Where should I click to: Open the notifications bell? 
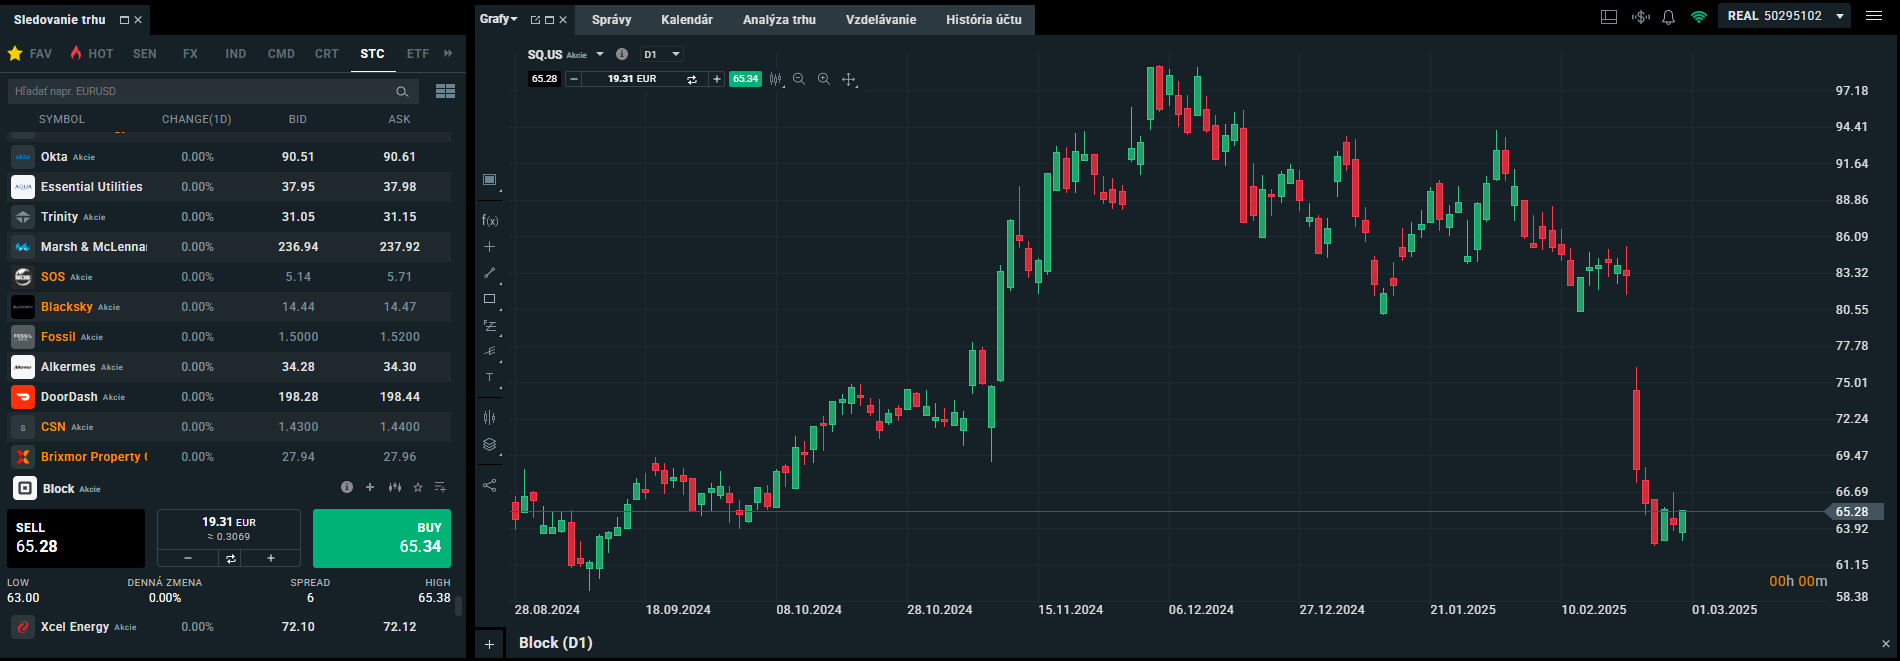pos(1668,17)
